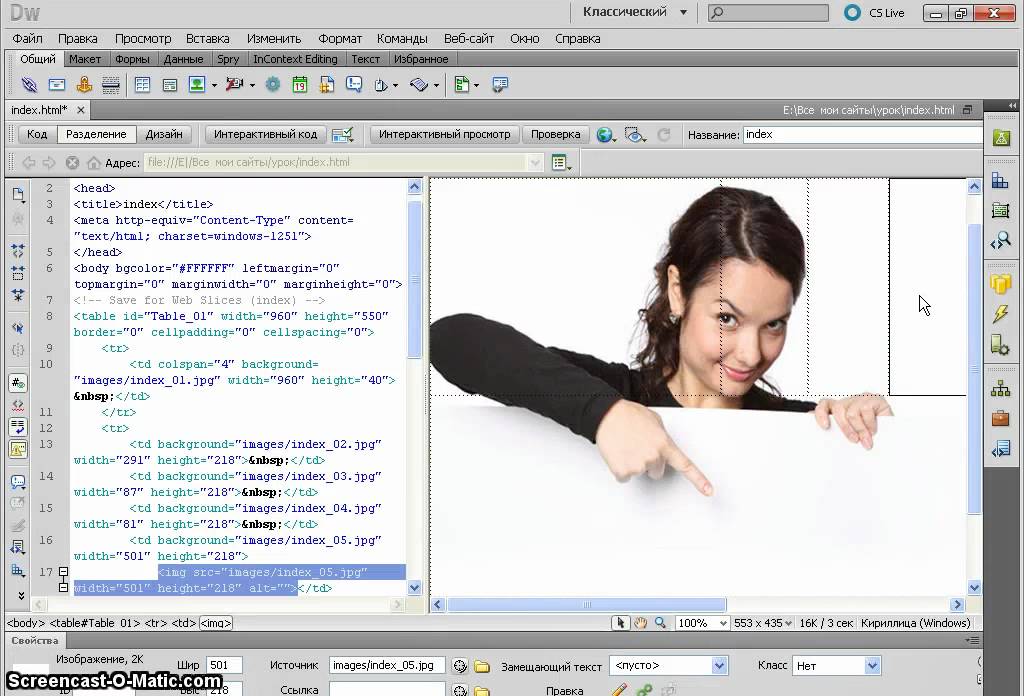Collapse the code block at line 17
The image size is (1024, 696).
[63, 572]
